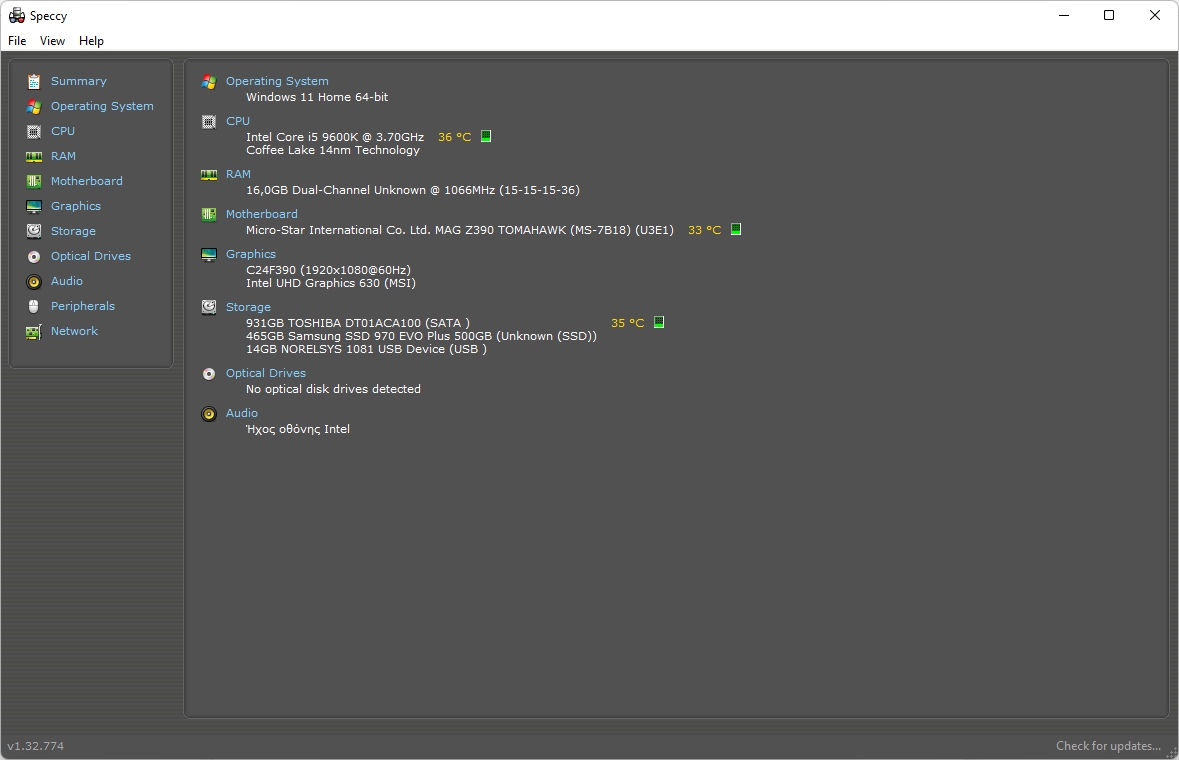Image resolution: width=1179 pixels, height=760 pixels.
Task: Open the Storage section heading link
Action: point(248,307)
